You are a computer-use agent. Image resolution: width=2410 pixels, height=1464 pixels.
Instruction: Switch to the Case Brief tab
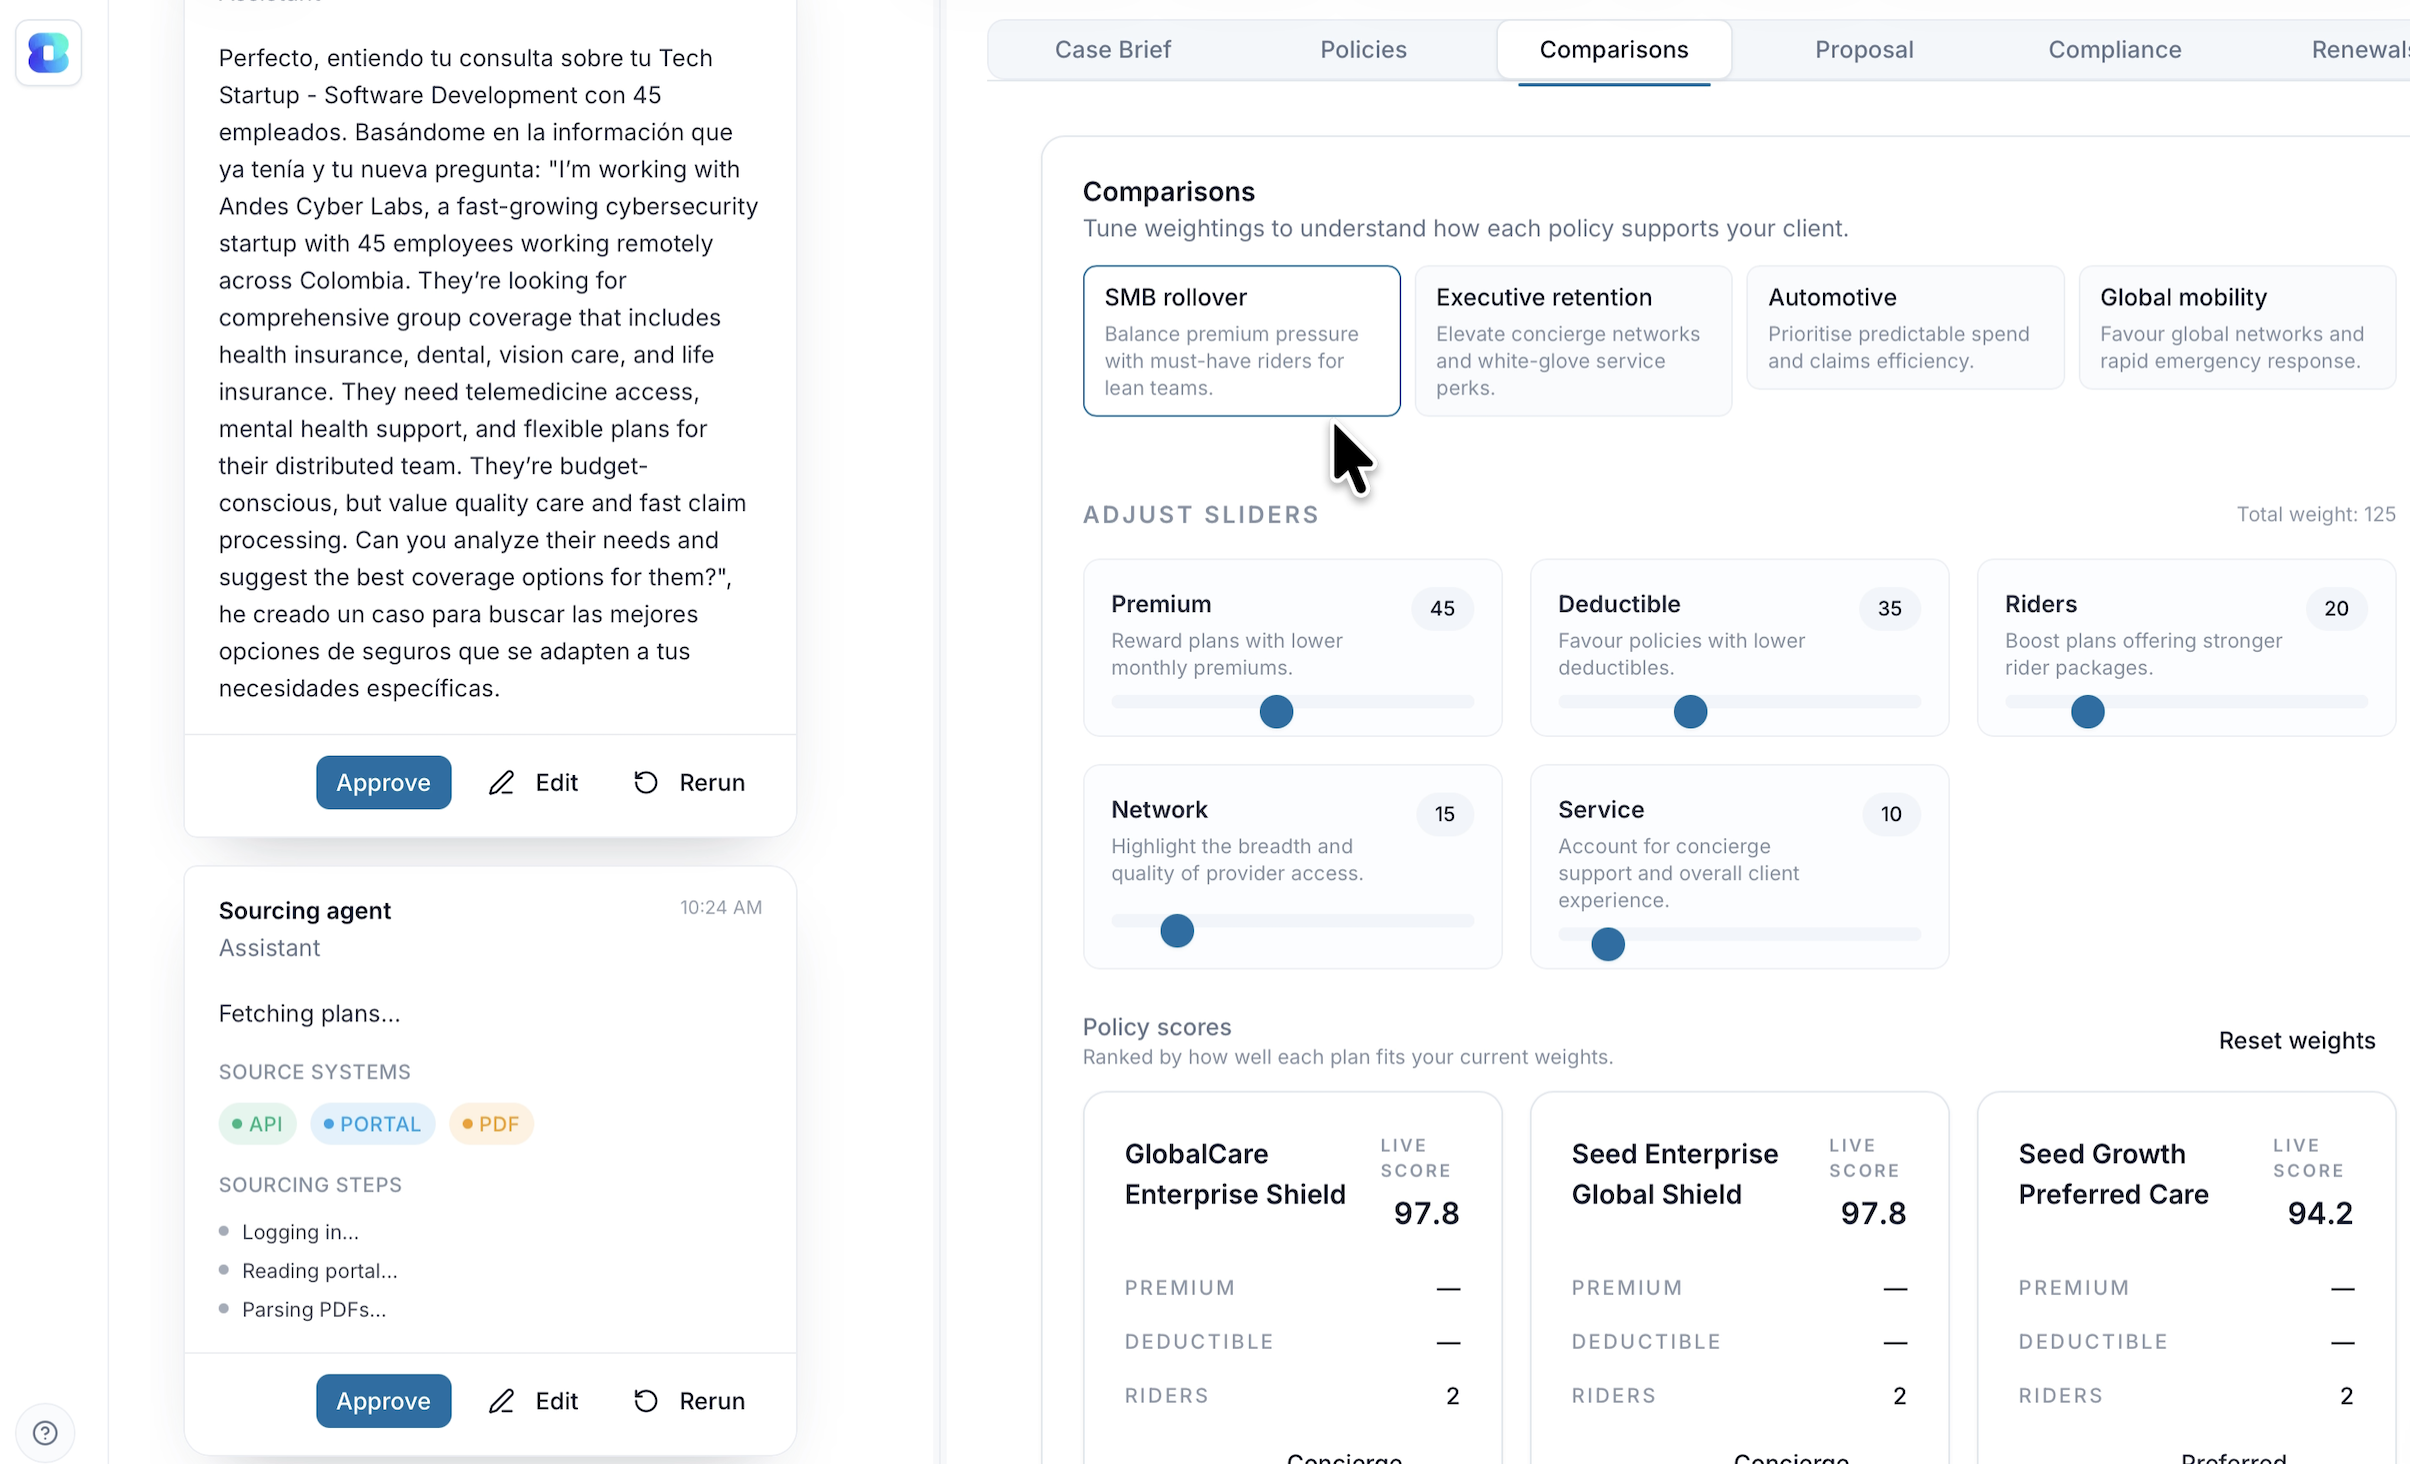(x=1112, y=50)
